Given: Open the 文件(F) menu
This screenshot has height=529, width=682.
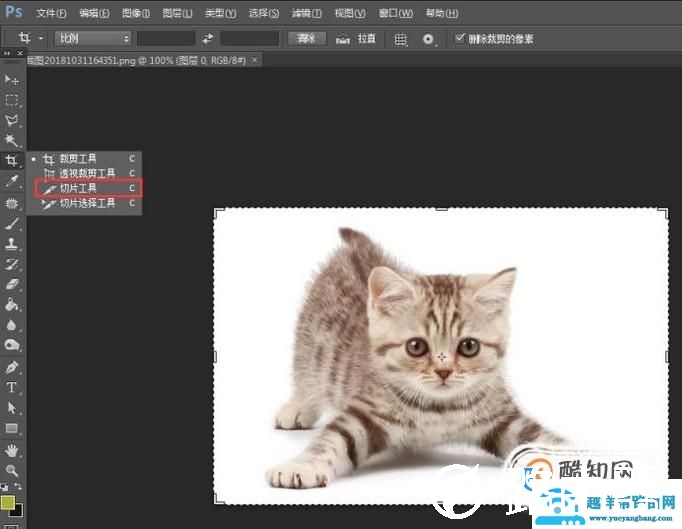Looking at the screenshot, I should pos(50,14).
